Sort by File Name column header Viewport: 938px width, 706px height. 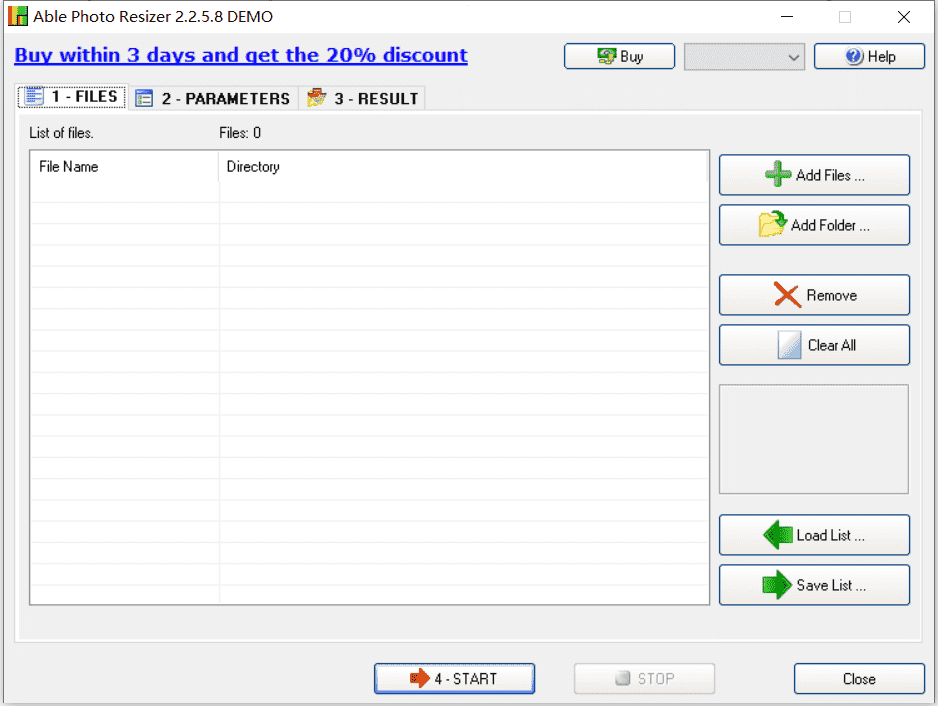124,167
